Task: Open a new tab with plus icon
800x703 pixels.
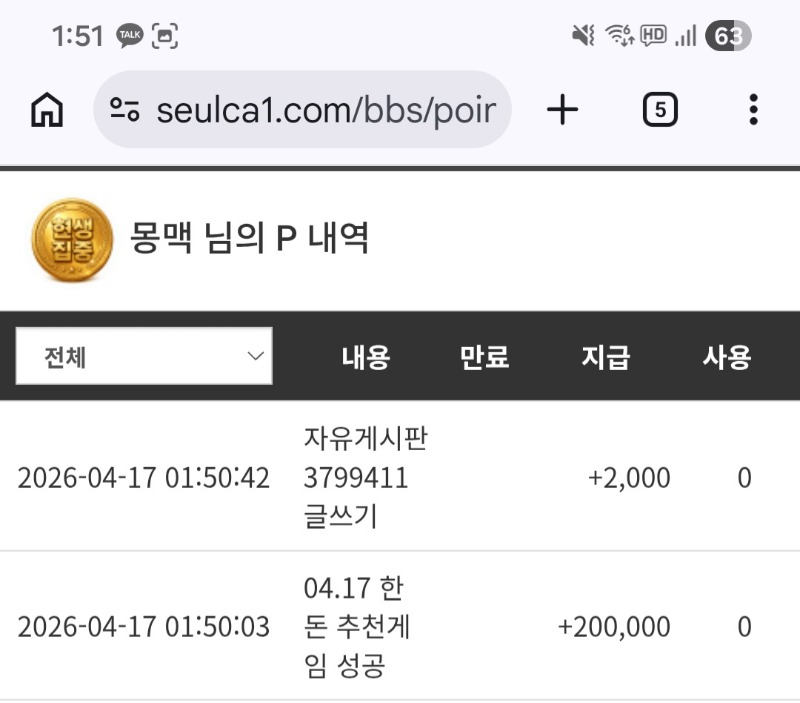Action: [563, 110]
